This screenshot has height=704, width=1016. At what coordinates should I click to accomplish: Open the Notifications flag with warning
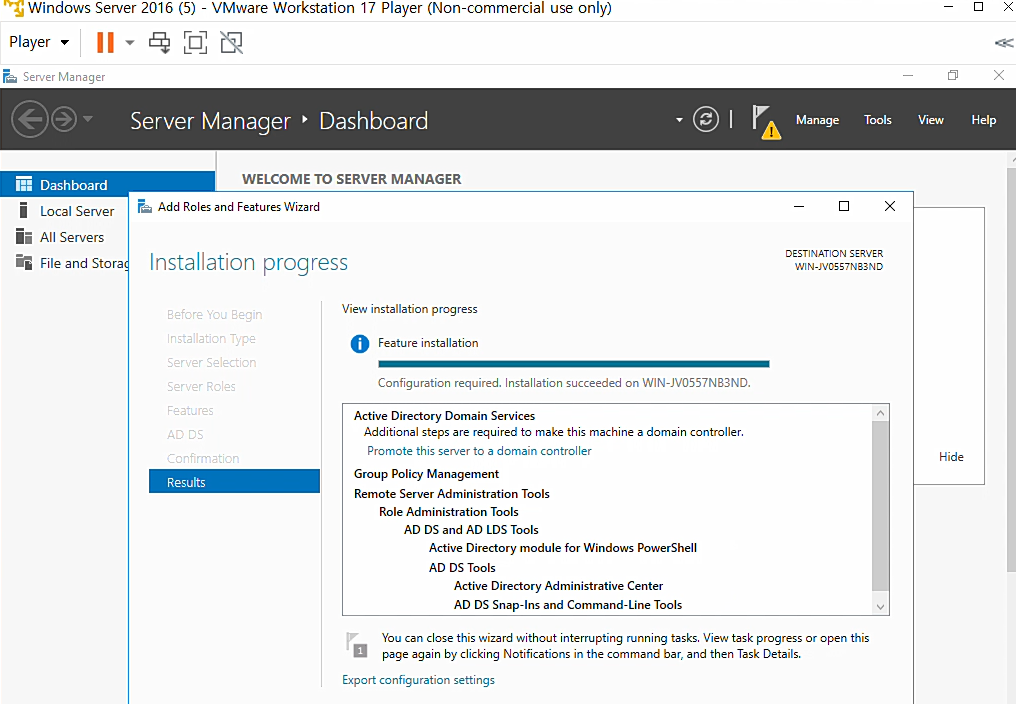(766, 121)
